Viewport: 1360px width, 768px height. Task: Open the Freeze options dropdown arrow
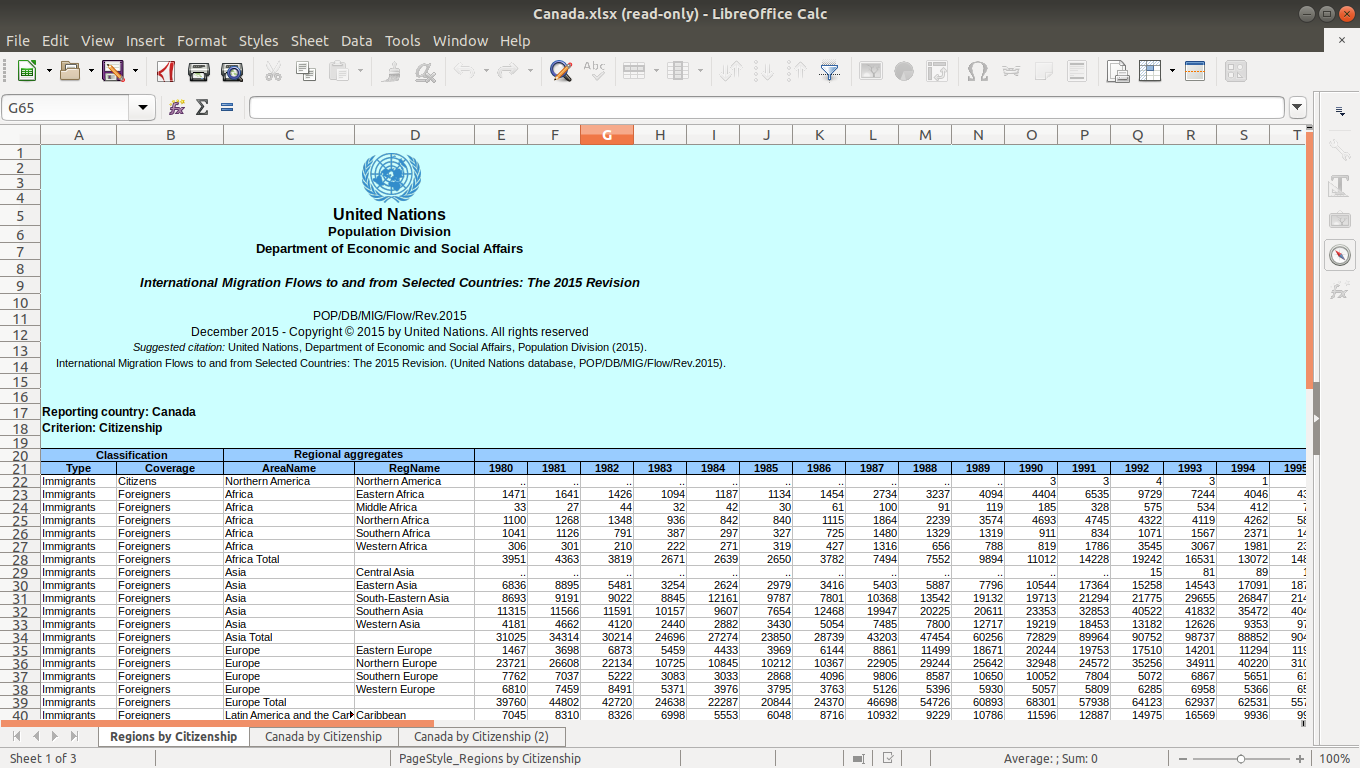point(1171,71)
